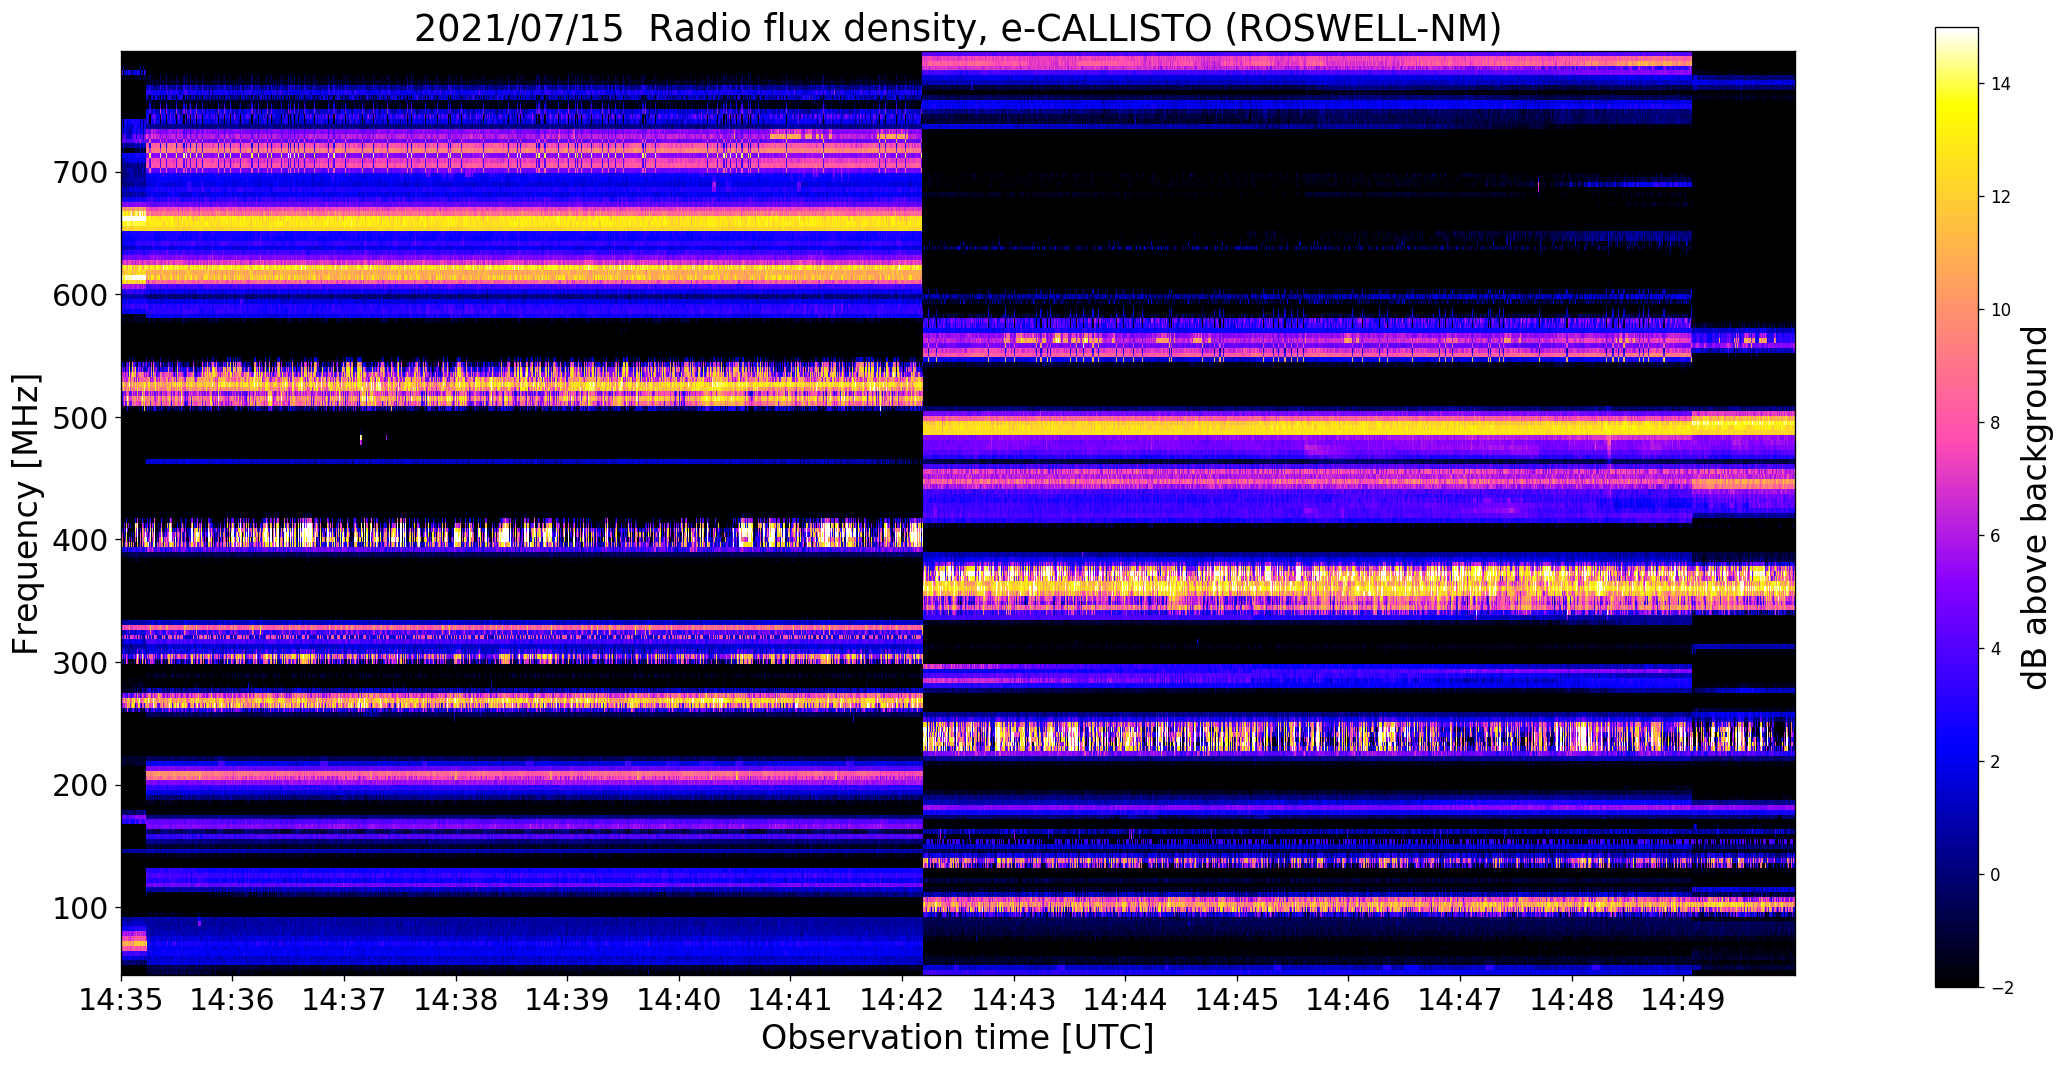Click the 14:46 time tick label
Image resolution: width=2066 pixels, height=1067 pixels.
point(1348,1000)
